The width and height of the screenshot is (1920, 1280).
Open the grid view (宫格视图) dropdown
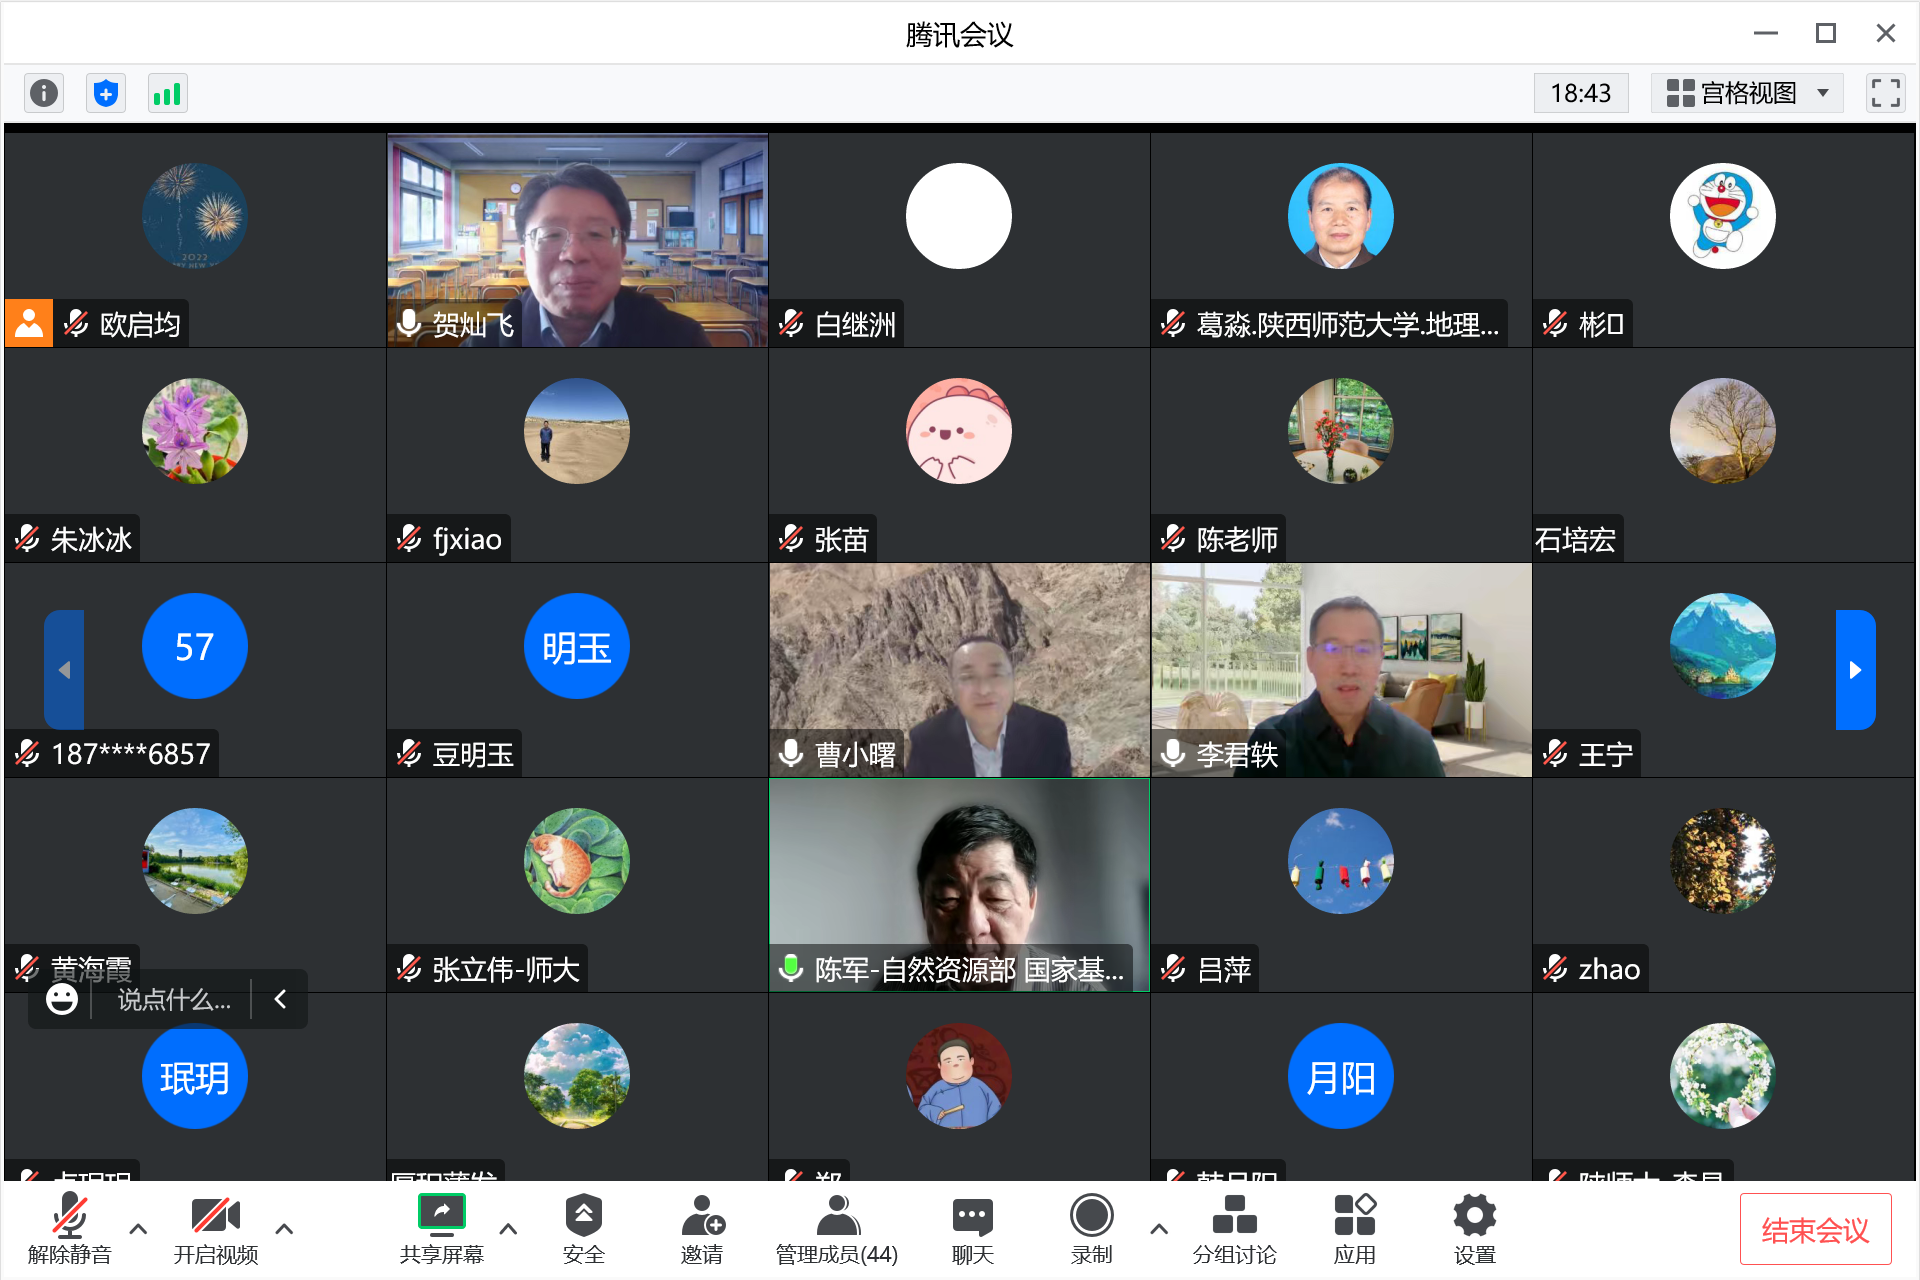tap(1747, 94)
